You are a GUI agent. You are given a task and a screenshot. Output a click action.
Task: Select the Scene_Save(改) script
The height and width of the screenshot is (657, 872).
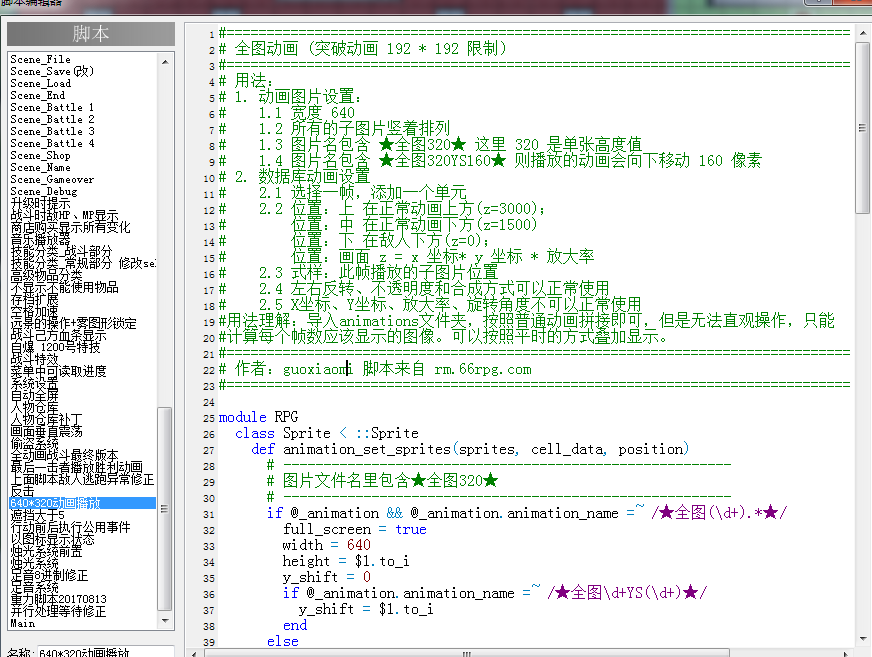(x=52, y=71)
